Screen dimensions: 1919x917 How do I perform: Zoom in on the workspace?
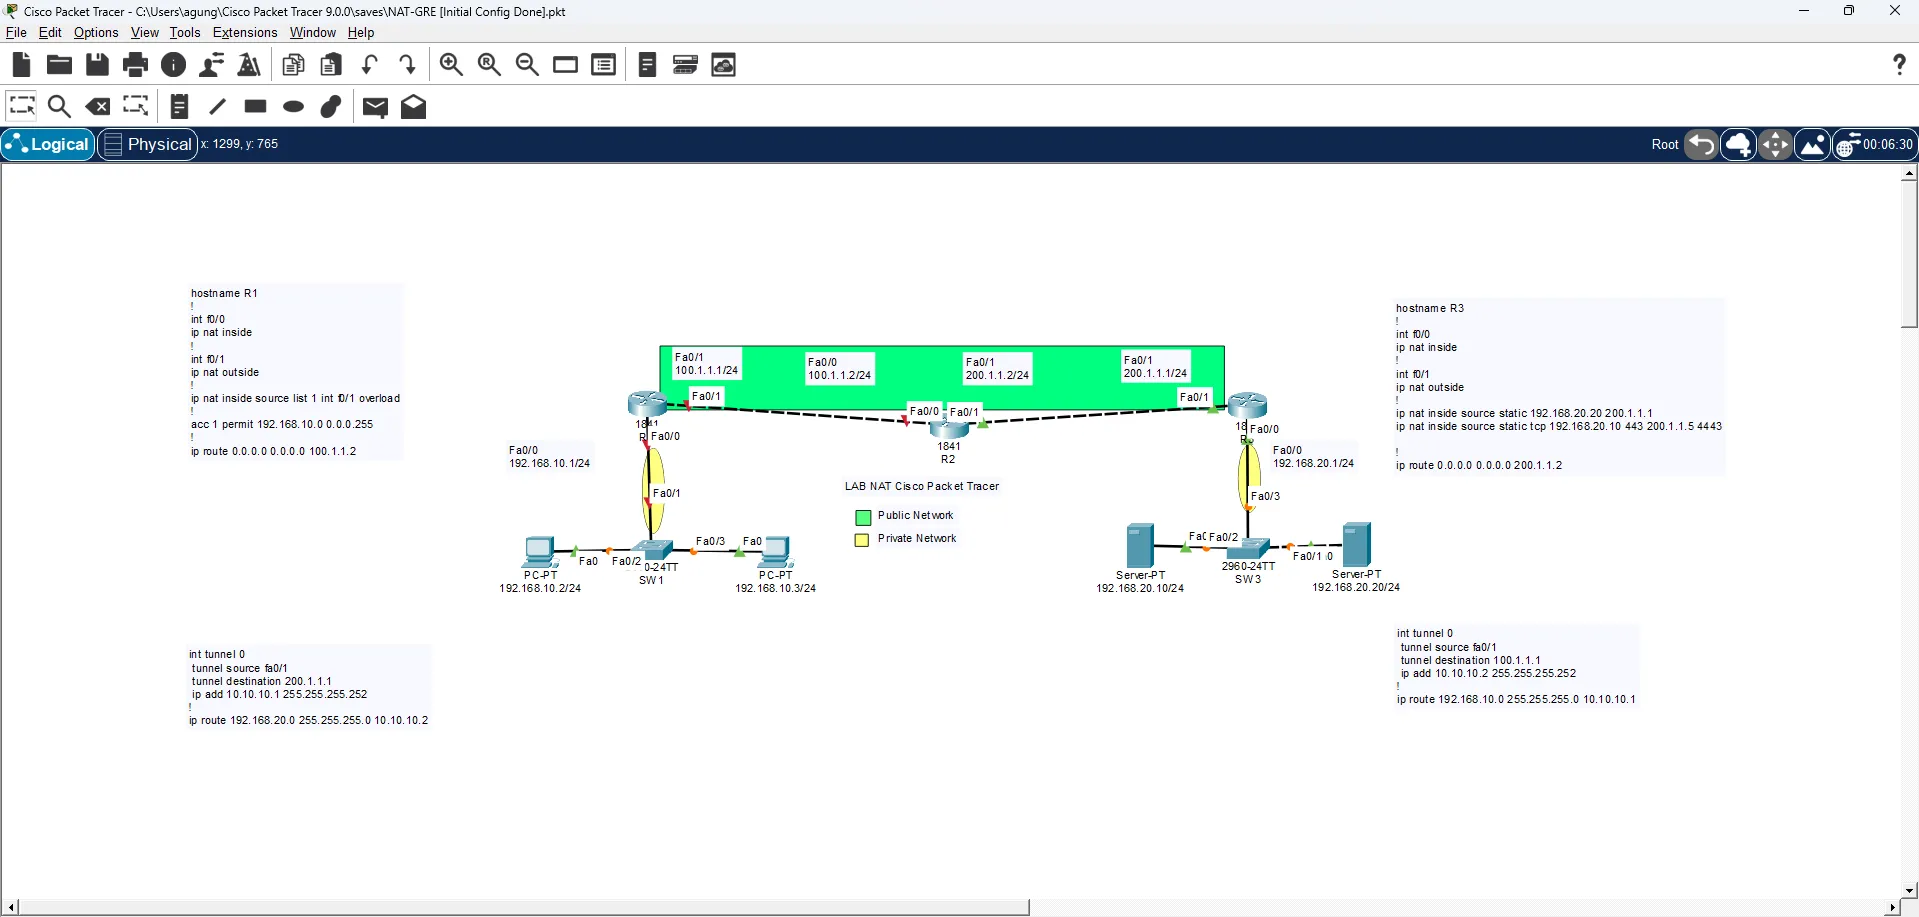[451, 65]
